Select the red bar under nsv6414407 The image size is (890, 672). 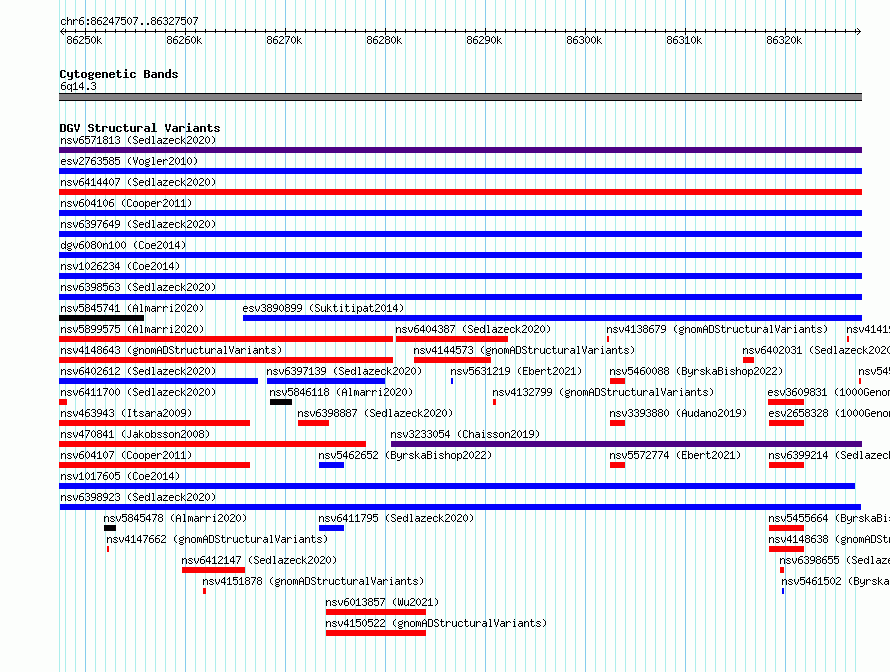click(460, 192)
